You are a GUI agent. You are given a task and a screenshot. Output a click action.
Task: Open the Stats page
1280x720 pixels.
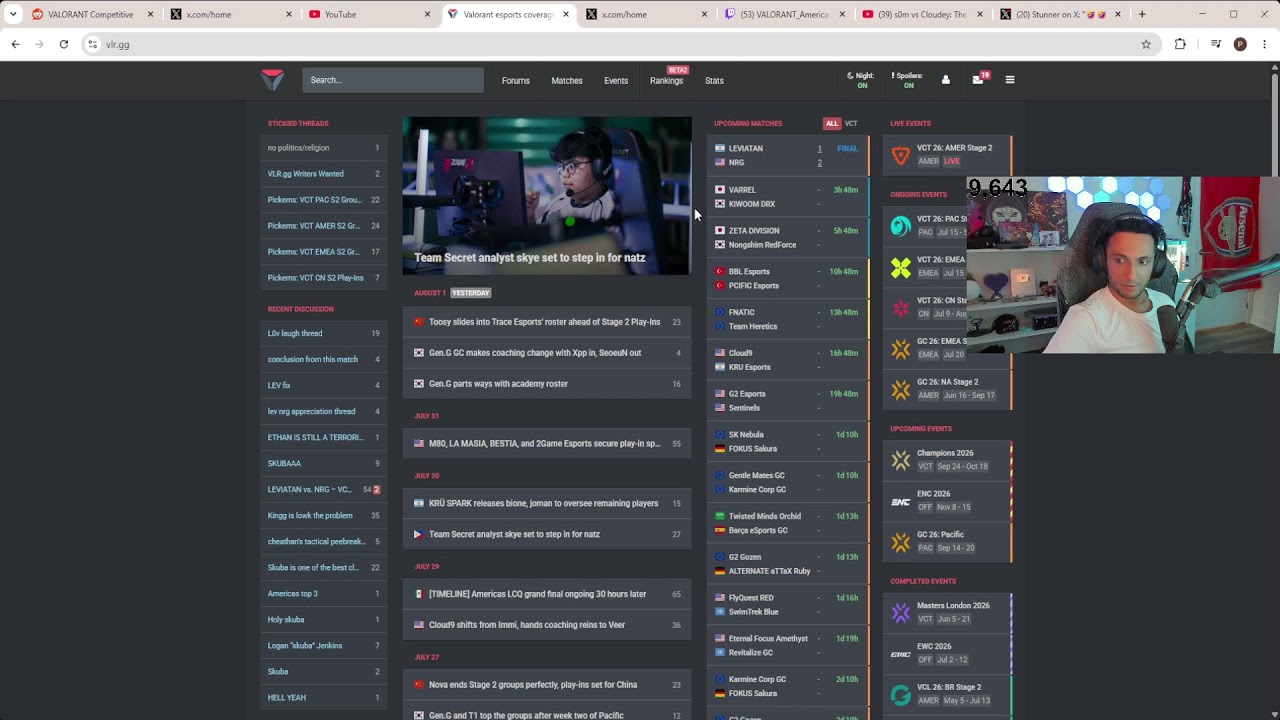[x=714, y=81]
